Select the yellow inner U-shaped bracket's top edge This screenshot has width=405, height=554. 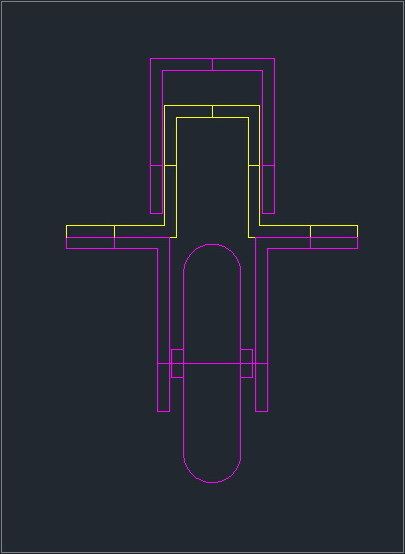click(x=212, y=105)
